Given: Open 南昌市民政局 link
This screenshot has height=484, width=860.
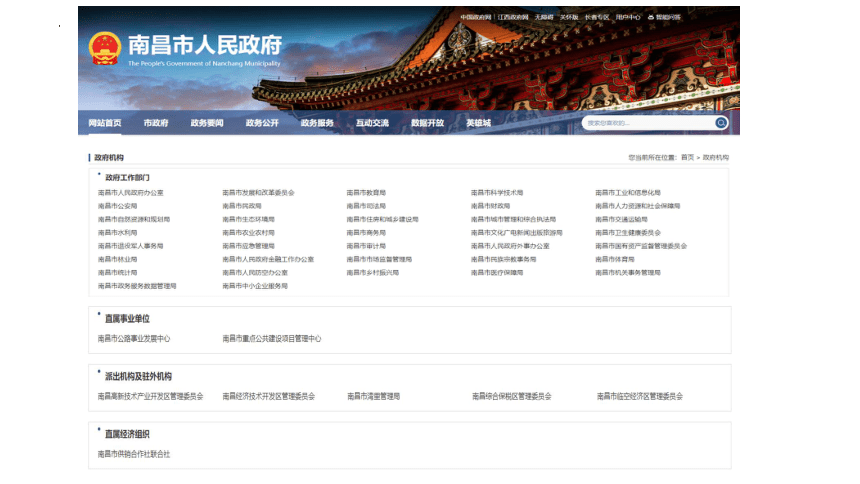Looking at the screenshot, I should [x=242, y=206].
